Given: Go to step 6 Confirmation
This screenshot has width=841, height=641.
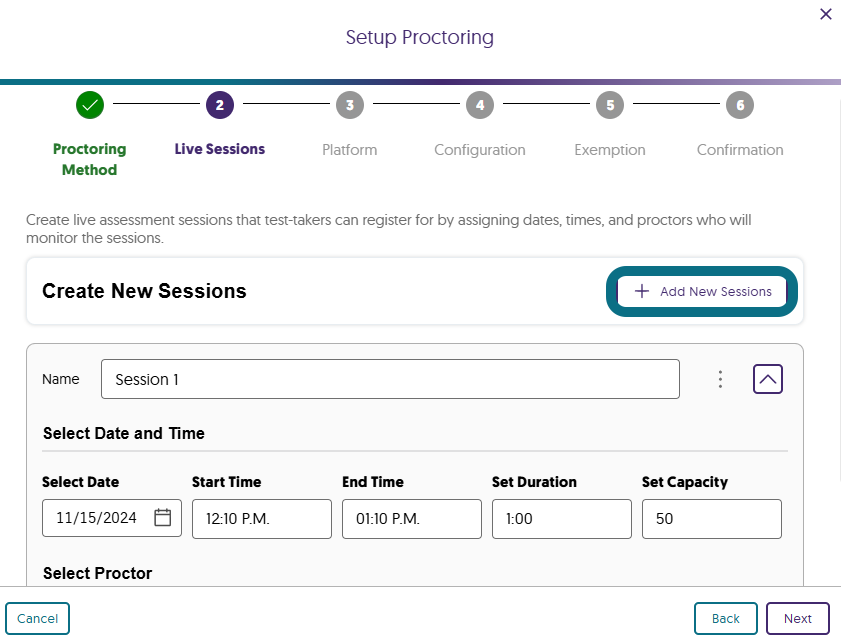Looking at the screenshot, I should pyautogui.click(x=739, y=105).
